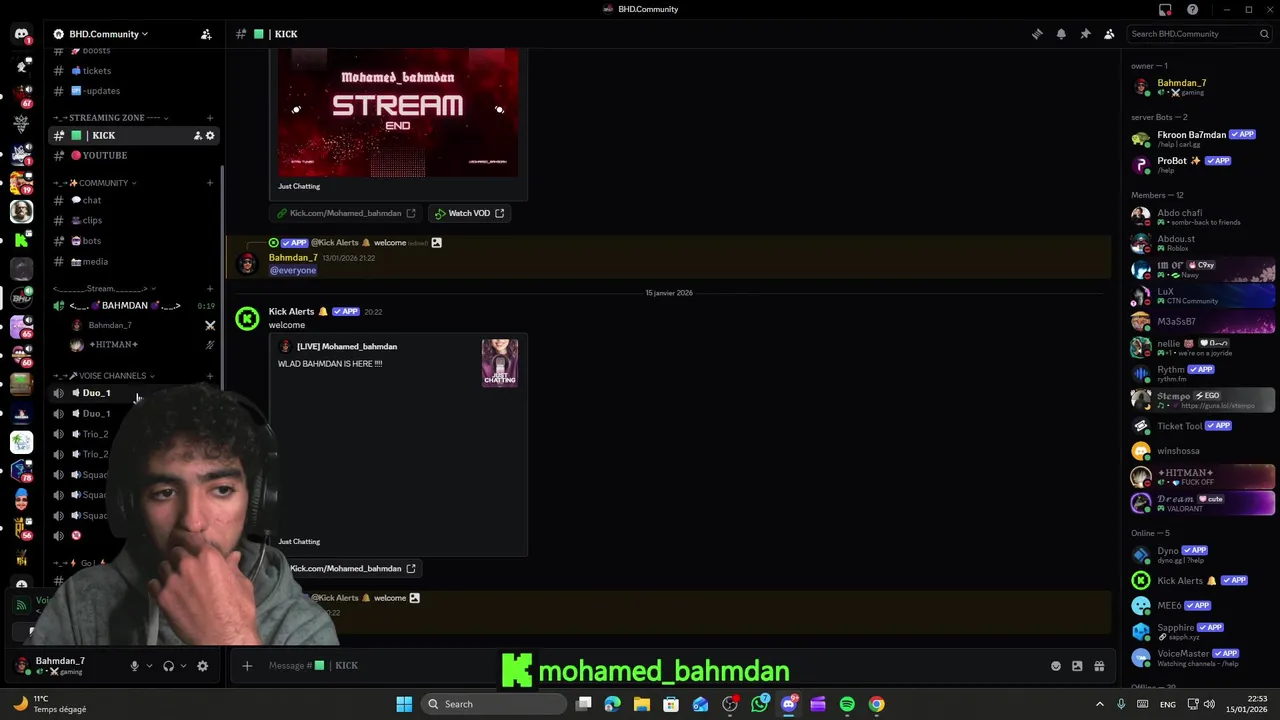Viewport: 1280px width, 720px height.
Task: Open sticker picker in message bar
Action: [1077, 666]
